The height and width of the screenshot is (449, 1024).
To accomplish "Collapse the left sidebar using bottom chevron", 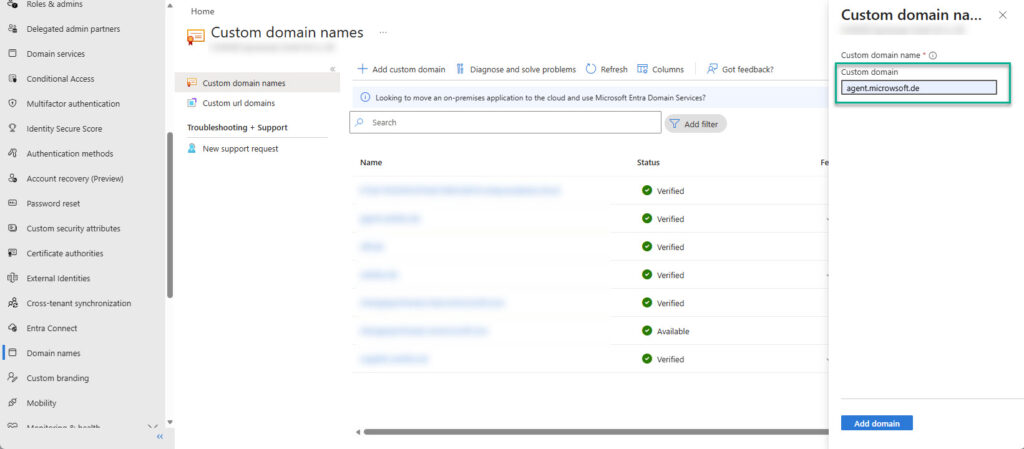I will [x=159, y=436].
